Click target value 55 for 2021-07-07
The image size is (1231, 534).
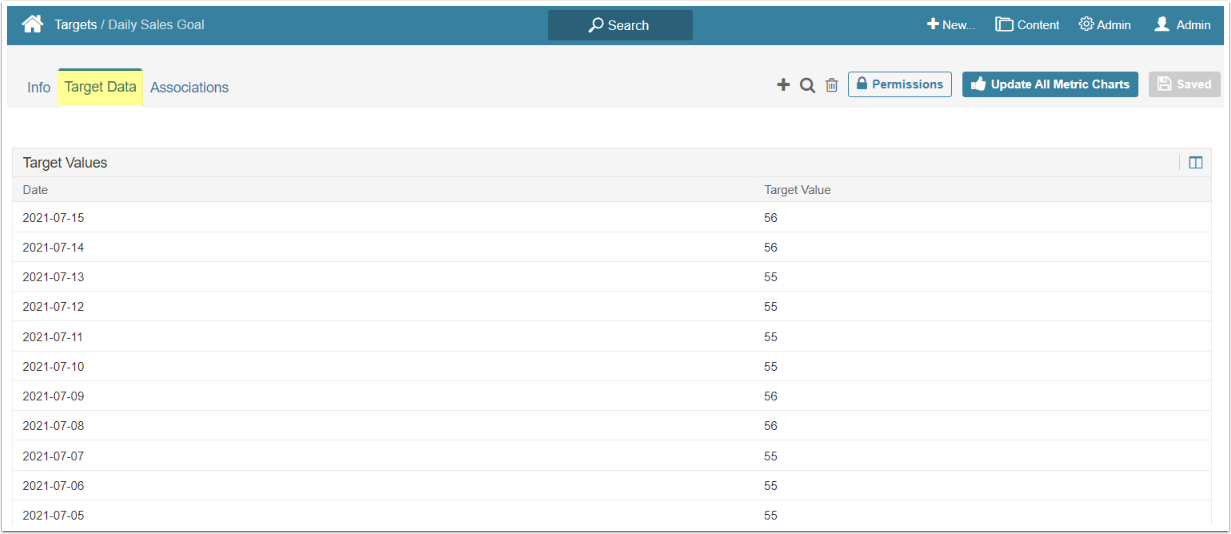pyautogui.click(x=771, y=456)
